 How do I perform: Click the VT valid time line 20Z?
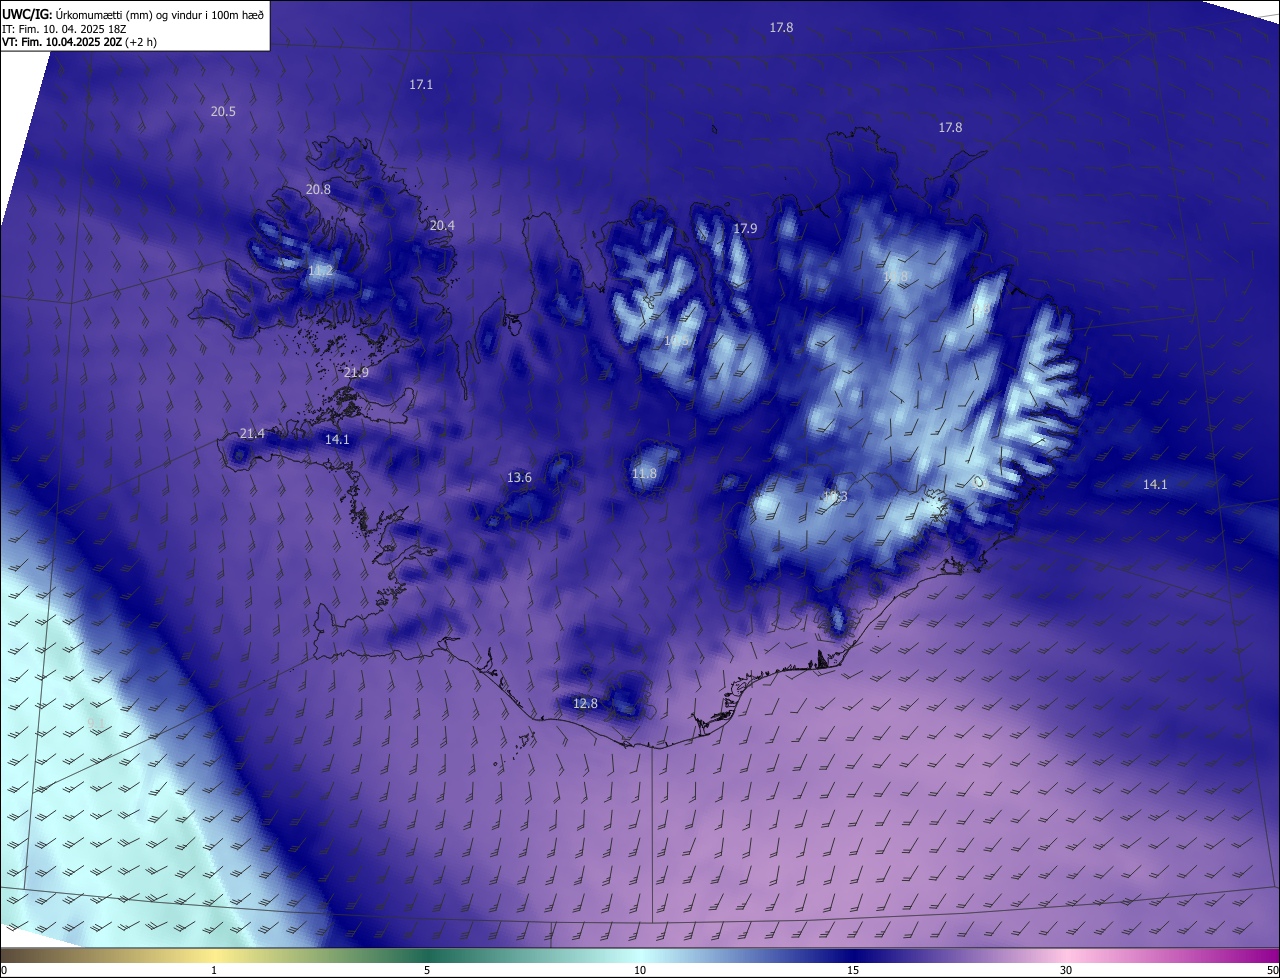79,42
